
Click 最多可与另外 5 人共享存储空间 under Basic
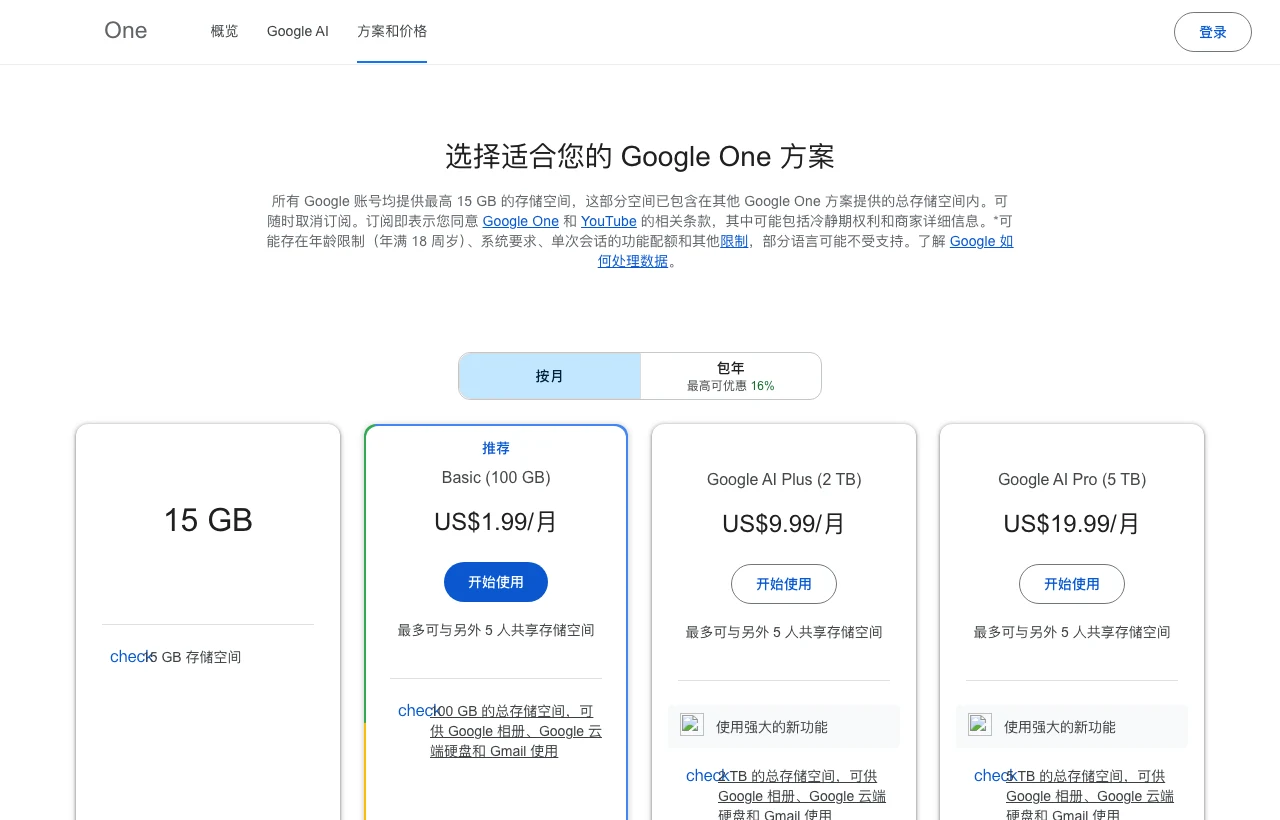(496, 630)
